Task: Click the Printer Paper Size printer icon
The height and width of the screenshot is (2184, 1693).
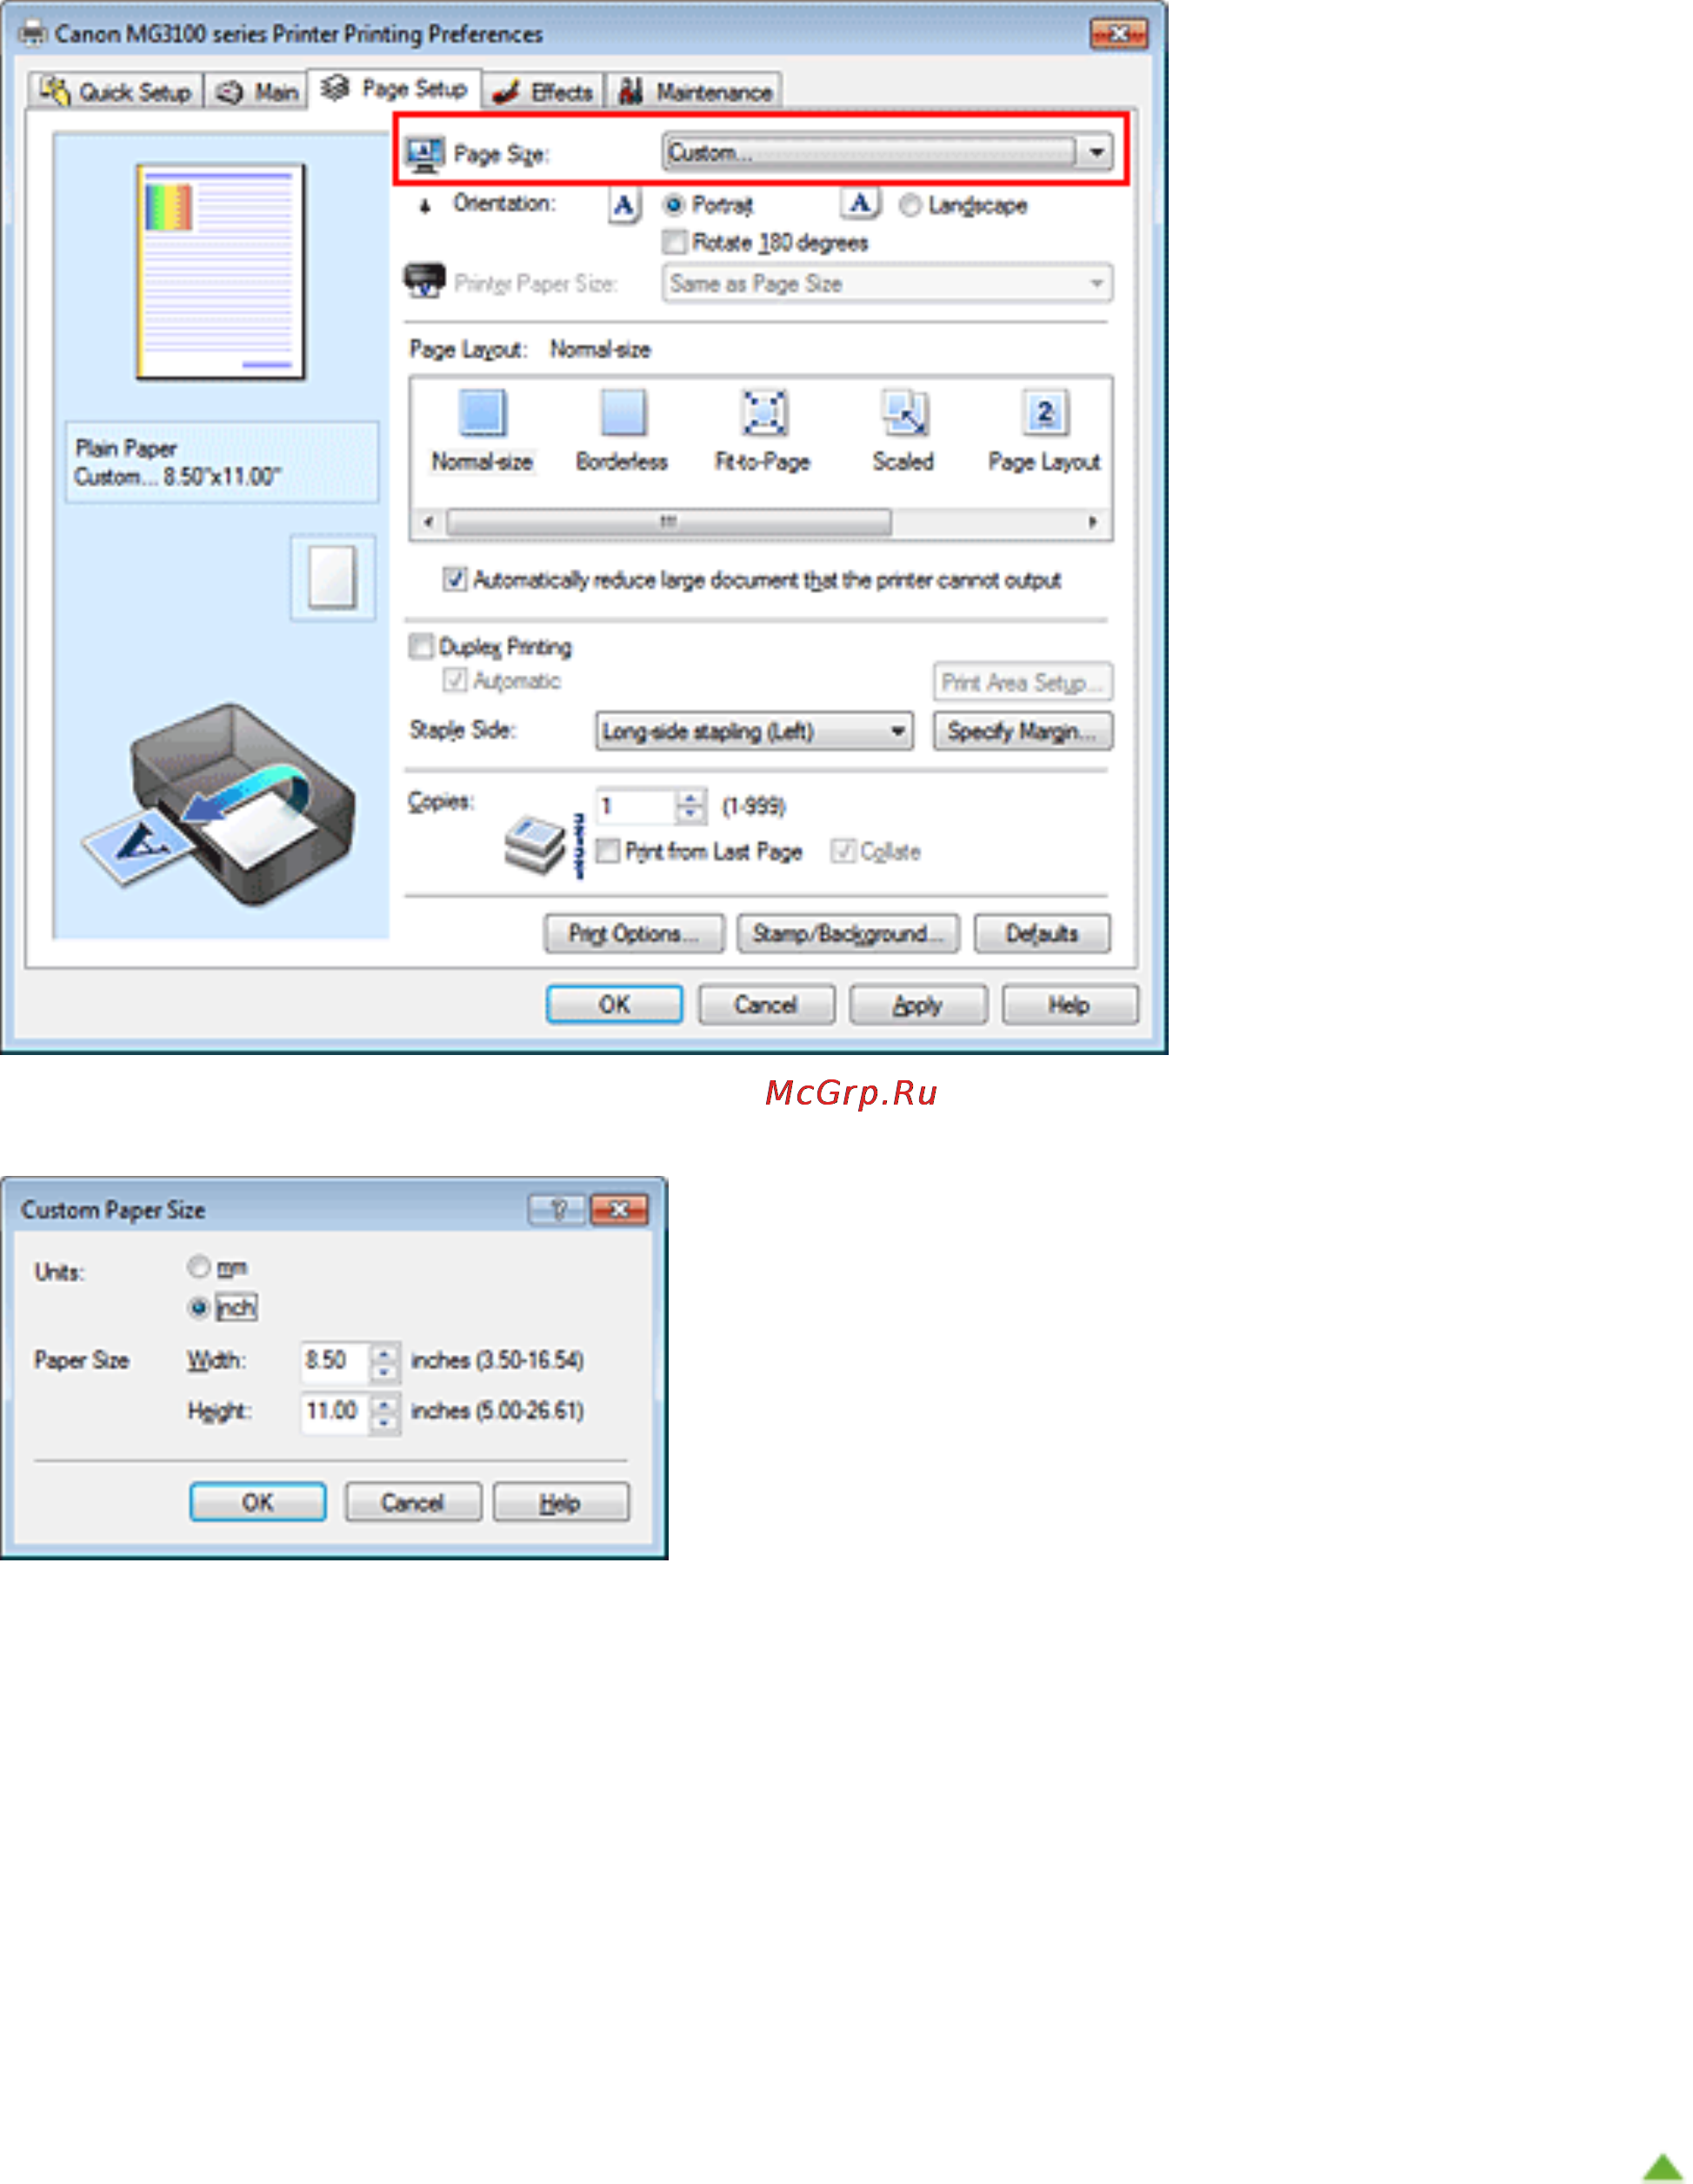Action: click(424, 281)
